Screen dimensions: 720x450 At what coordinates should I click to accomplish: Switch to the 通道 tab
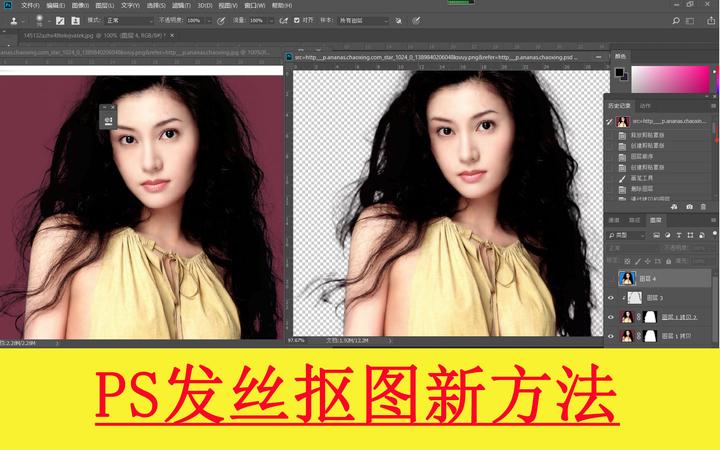(x=614, y=220)
